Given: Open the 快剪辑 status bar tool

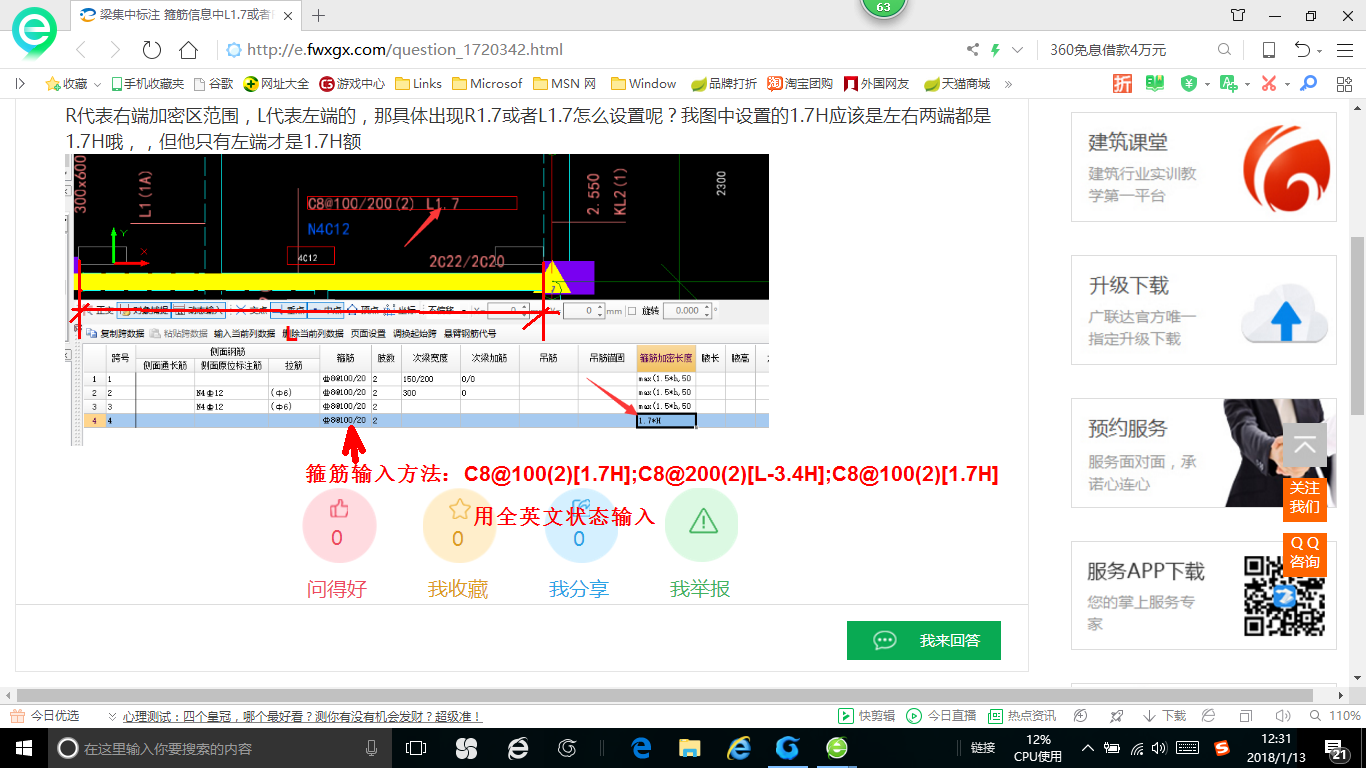Looking at the screenshot, I should point(866,716).
